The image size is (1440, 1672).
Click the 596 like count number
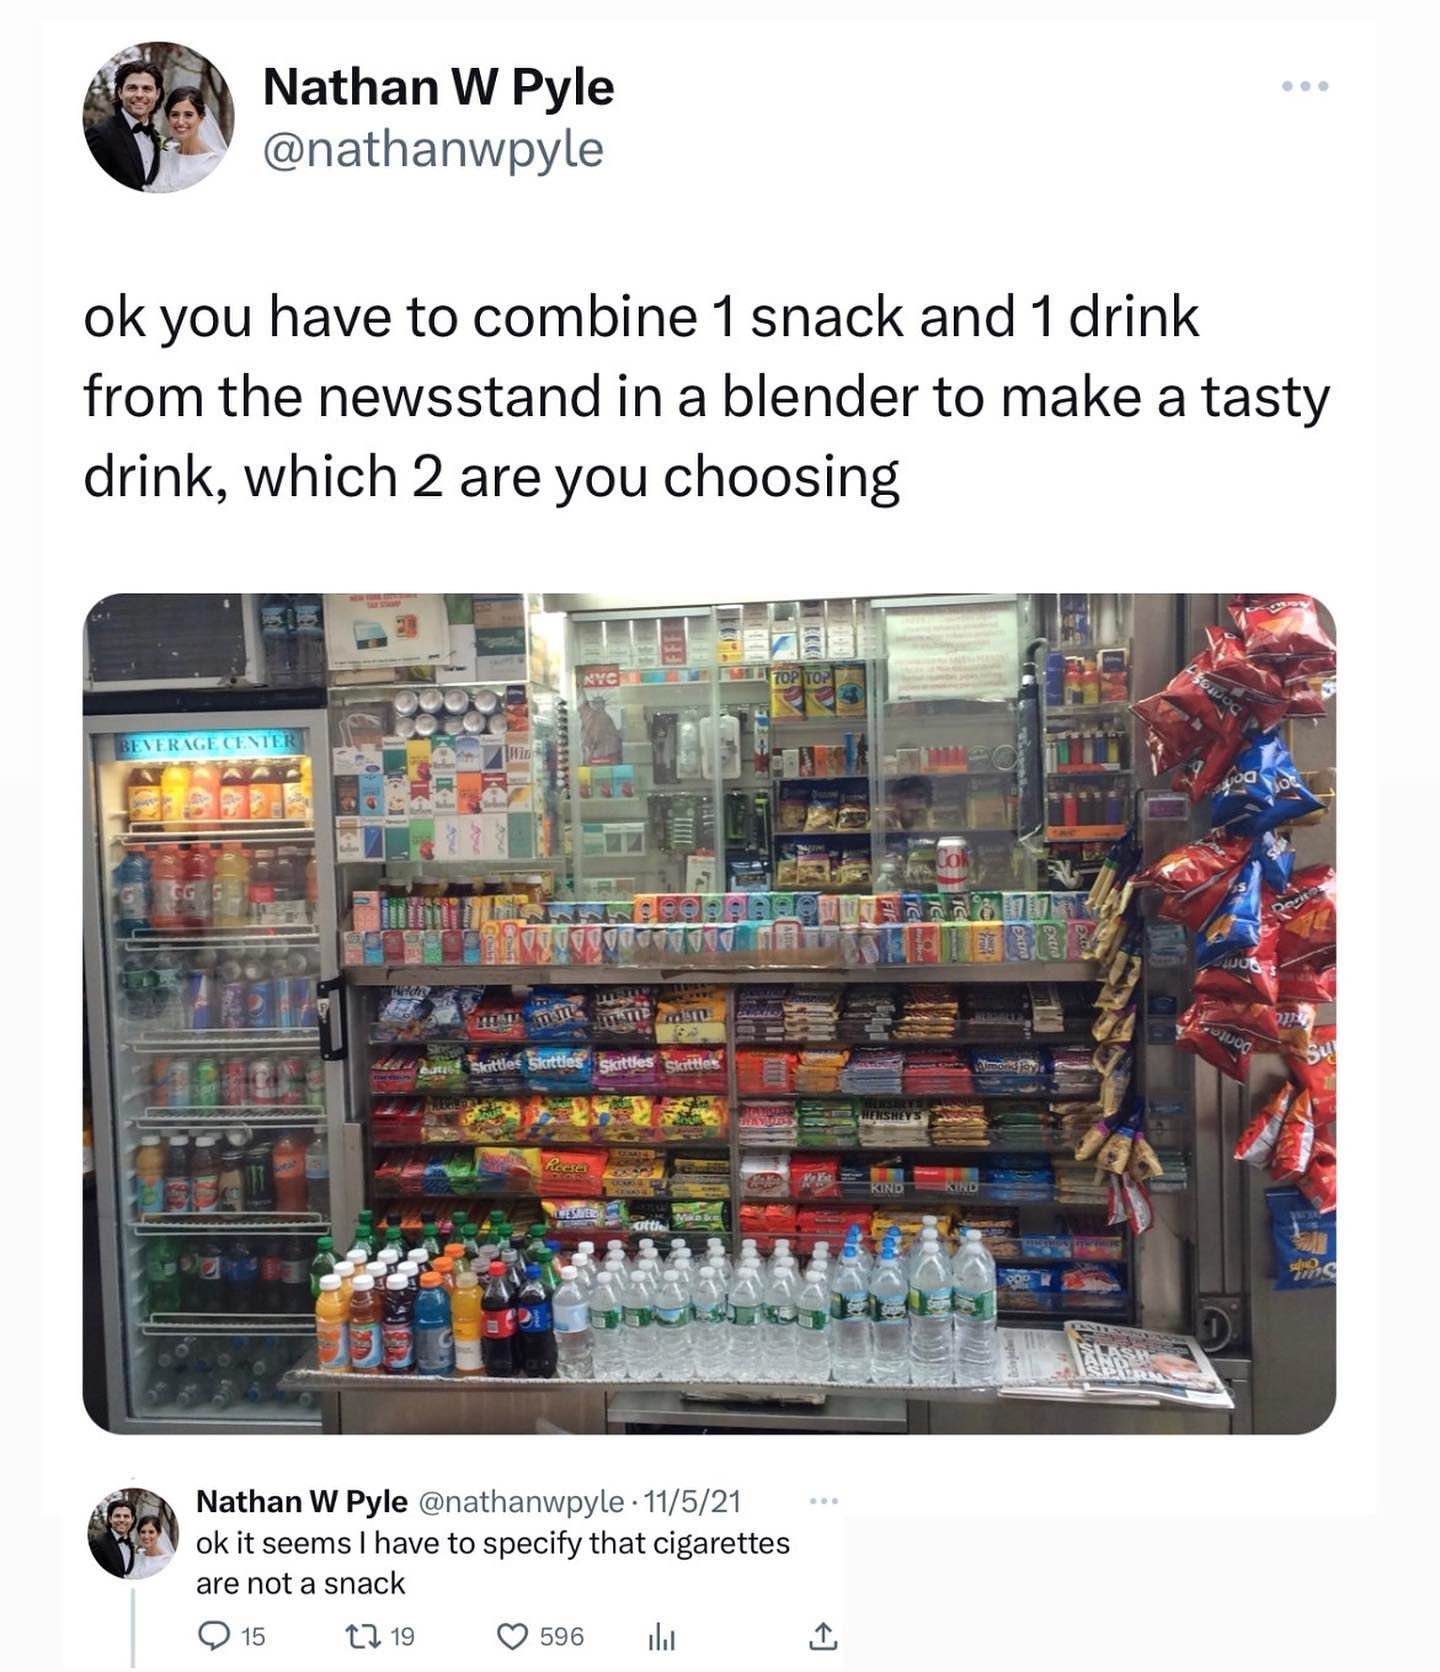pos(562,1636)
